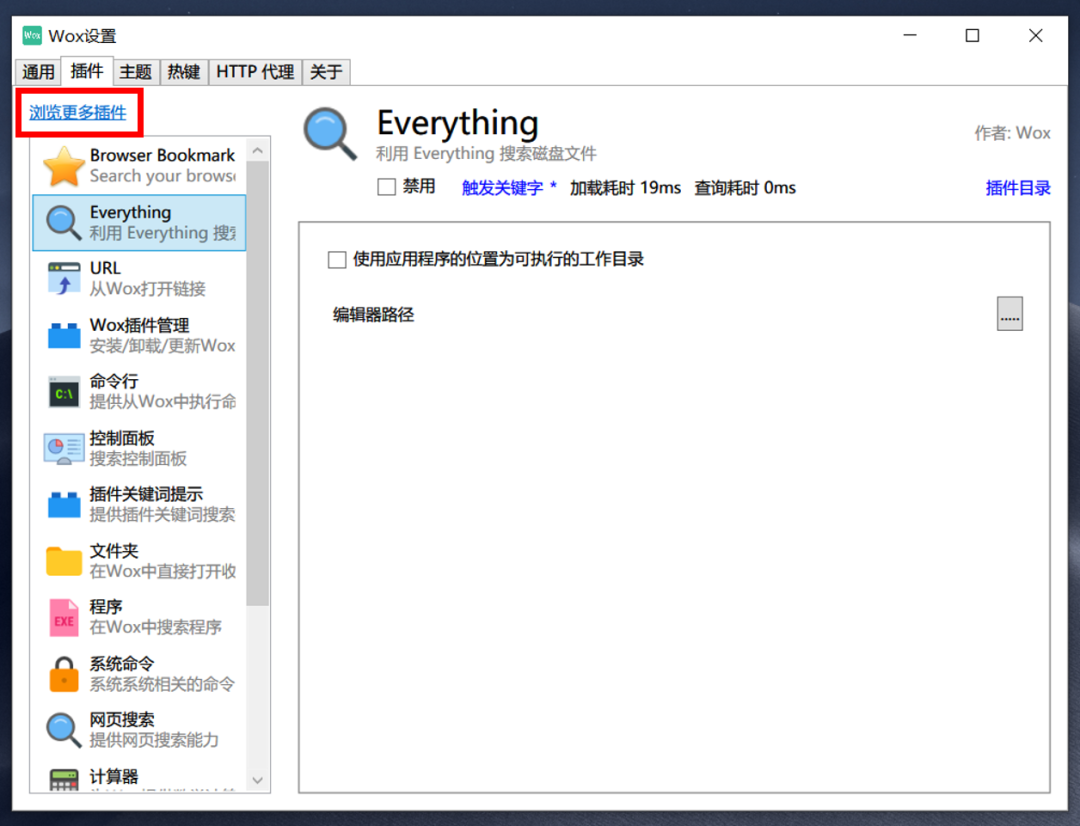
Task: Click the Wox插件管理 blue block icon
Action: [63, 335]
